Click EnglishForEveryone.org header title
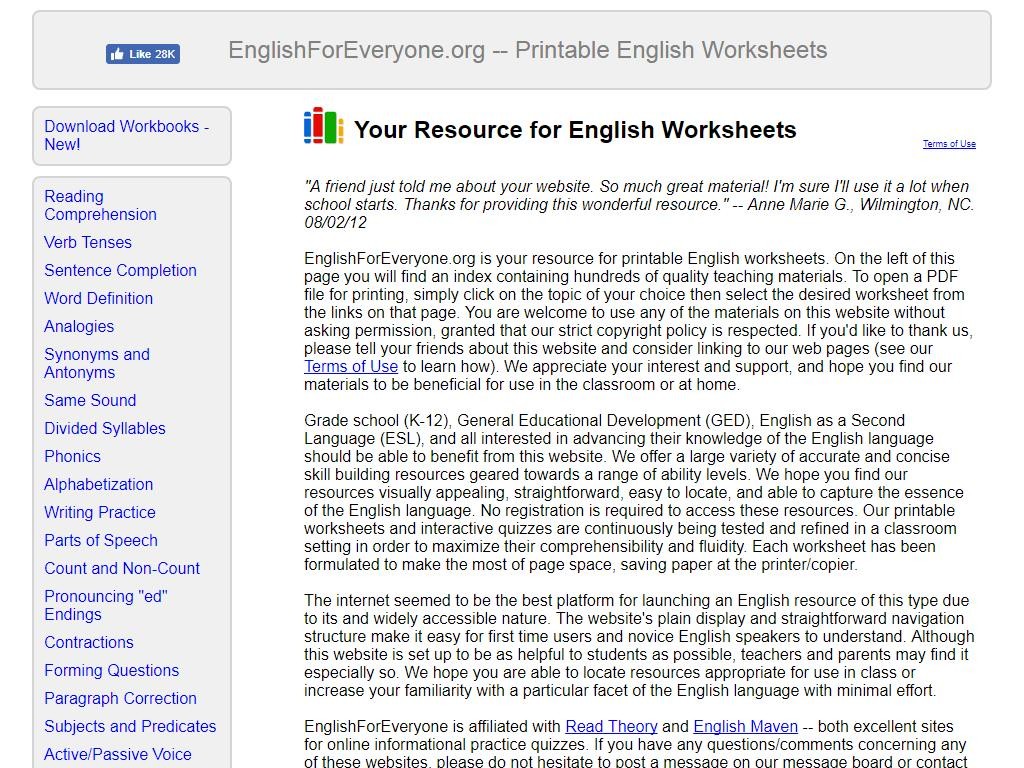The image size is (1024, 768). (528, 50)
